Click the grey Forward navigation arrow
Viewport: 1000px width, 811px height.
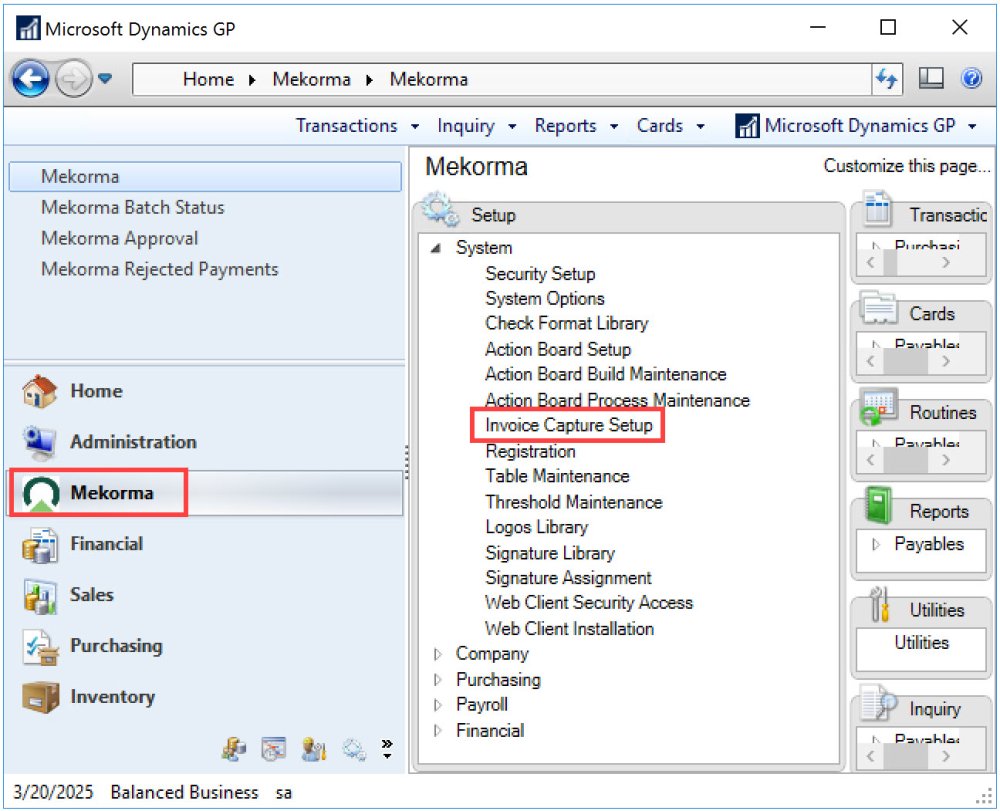pos(73,79)
